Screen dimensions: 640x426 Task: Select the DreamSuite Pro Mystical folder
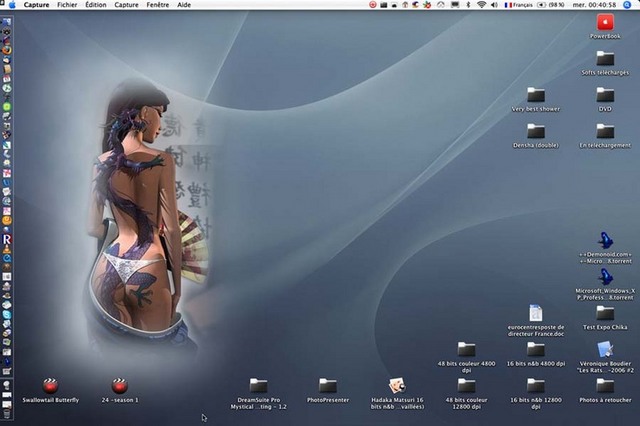258,393
